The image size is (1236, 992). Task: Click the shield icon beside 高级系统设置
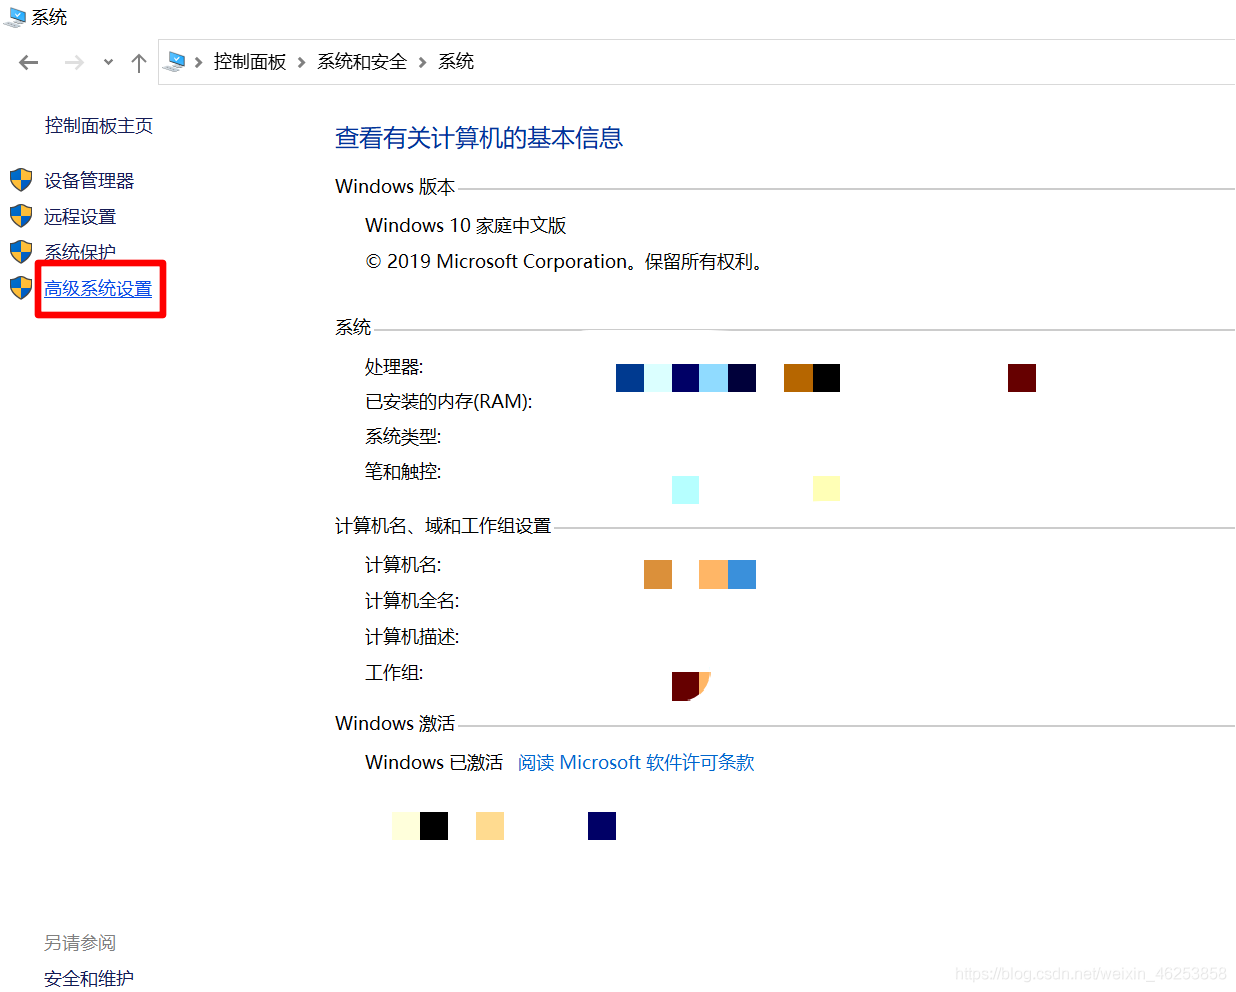[21, 288]
